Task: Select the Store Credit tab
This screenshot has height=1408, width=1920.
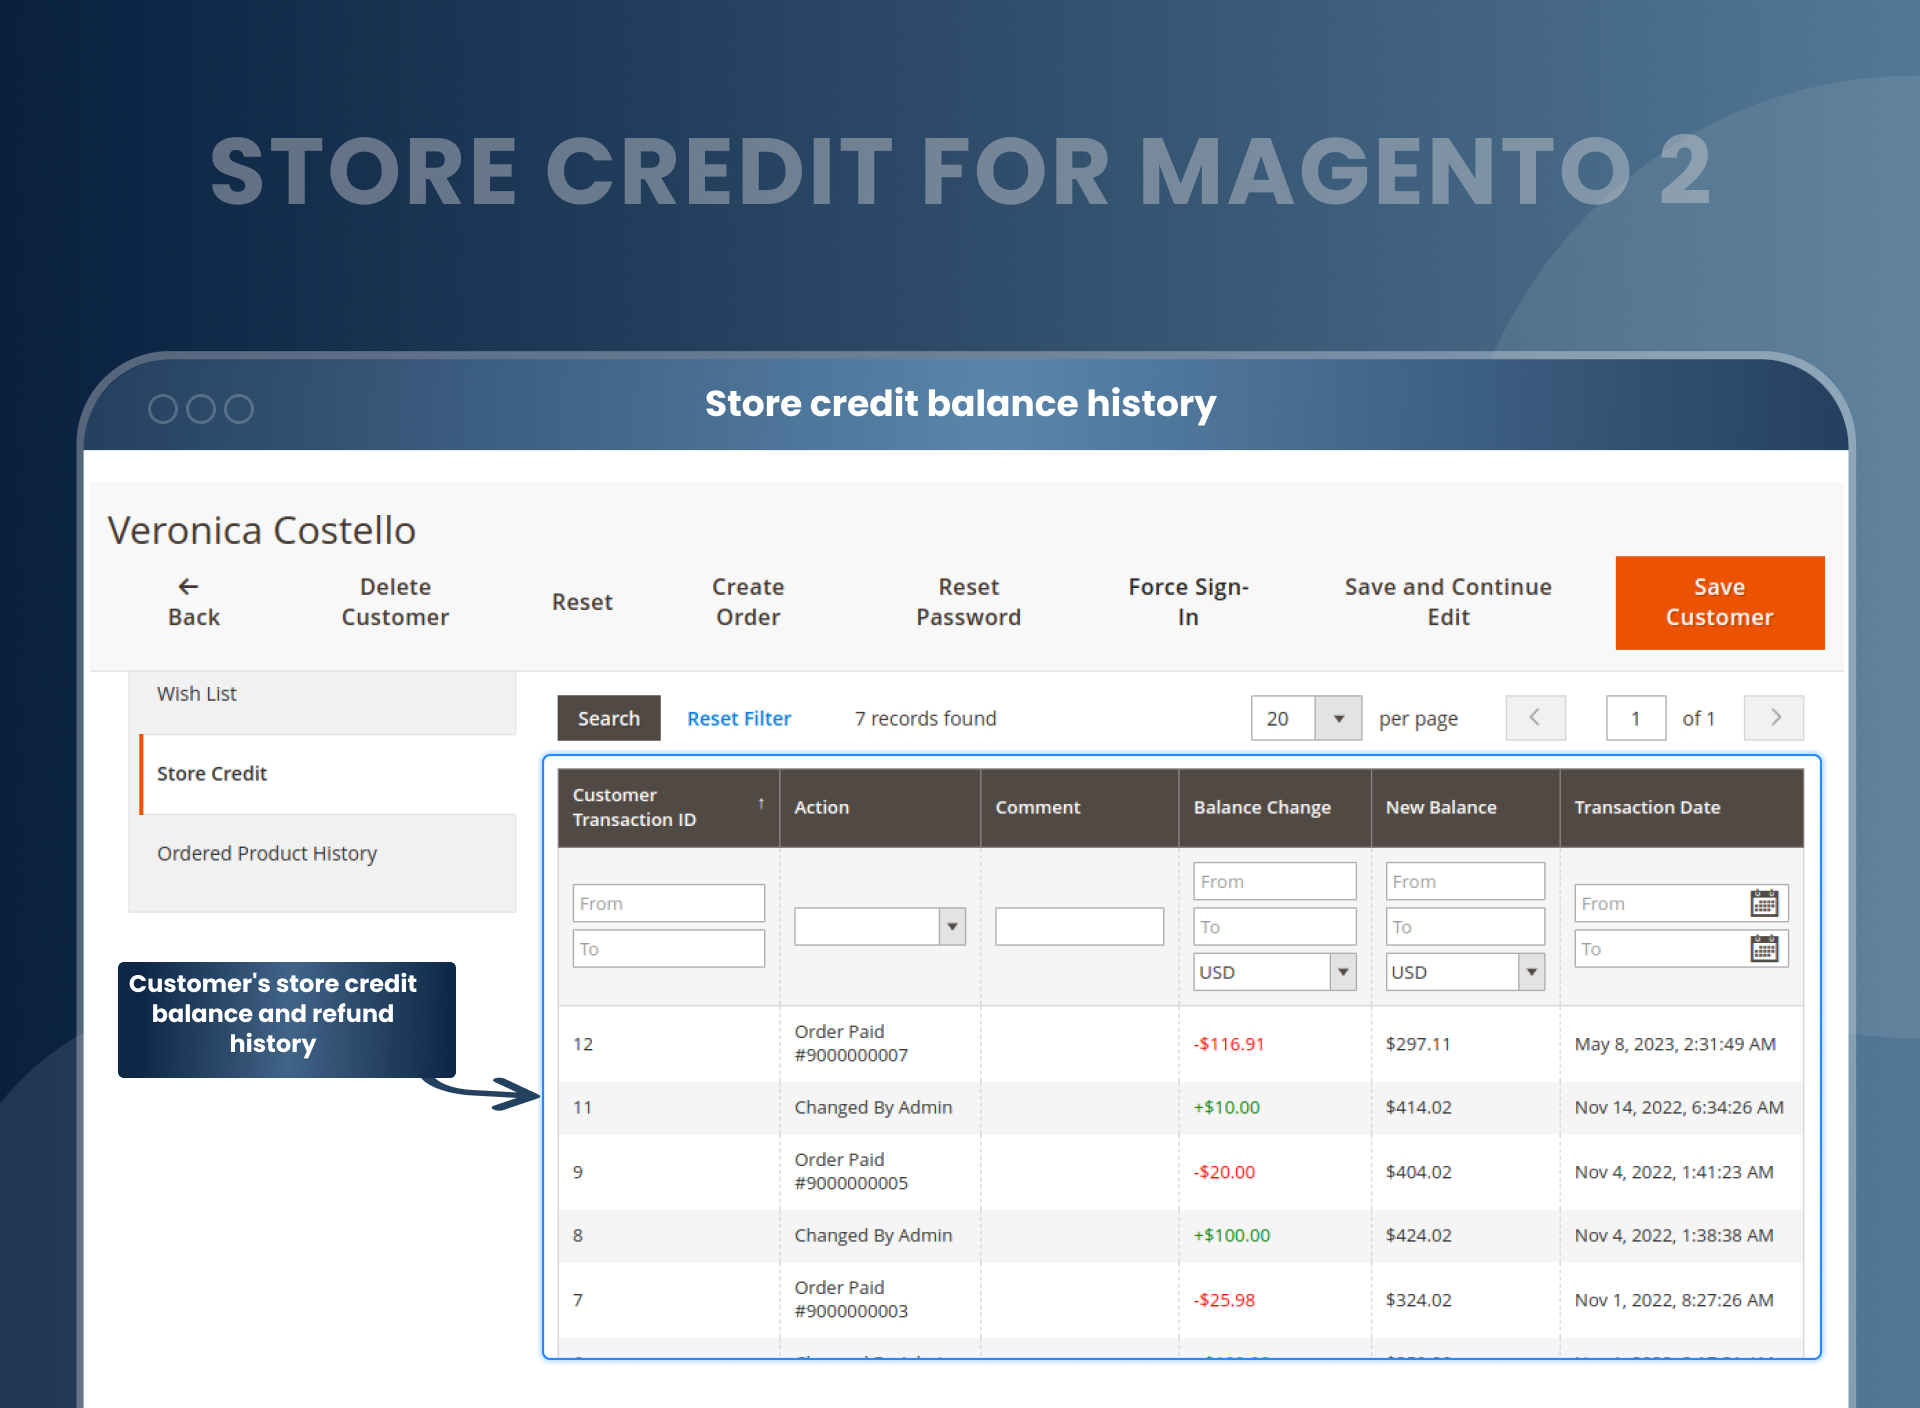Action: 328,774
